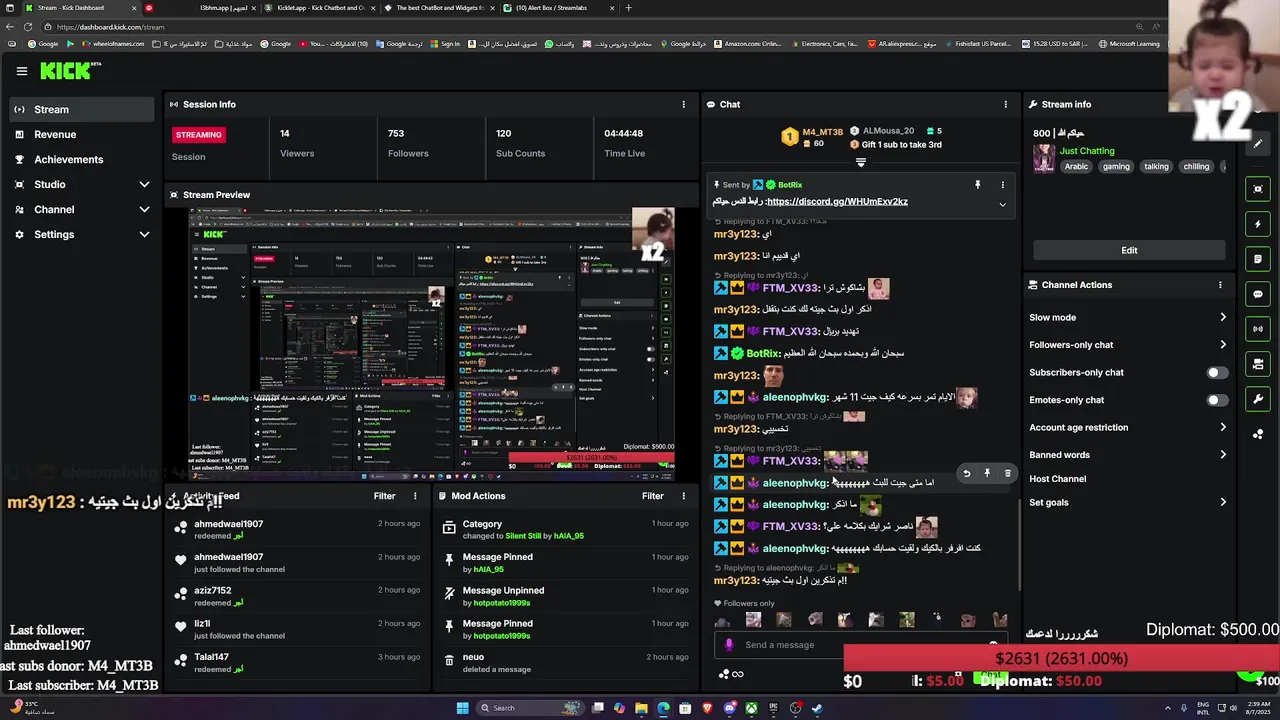Click aziz7152 in Activity Feed
Image resolution: width=1280 pixels, height=720 pixels.
213,591
